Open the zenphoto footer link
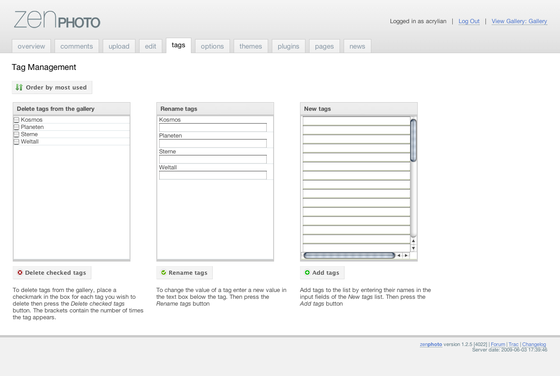This screenshot has width=560, height=376. pos(431,344)
